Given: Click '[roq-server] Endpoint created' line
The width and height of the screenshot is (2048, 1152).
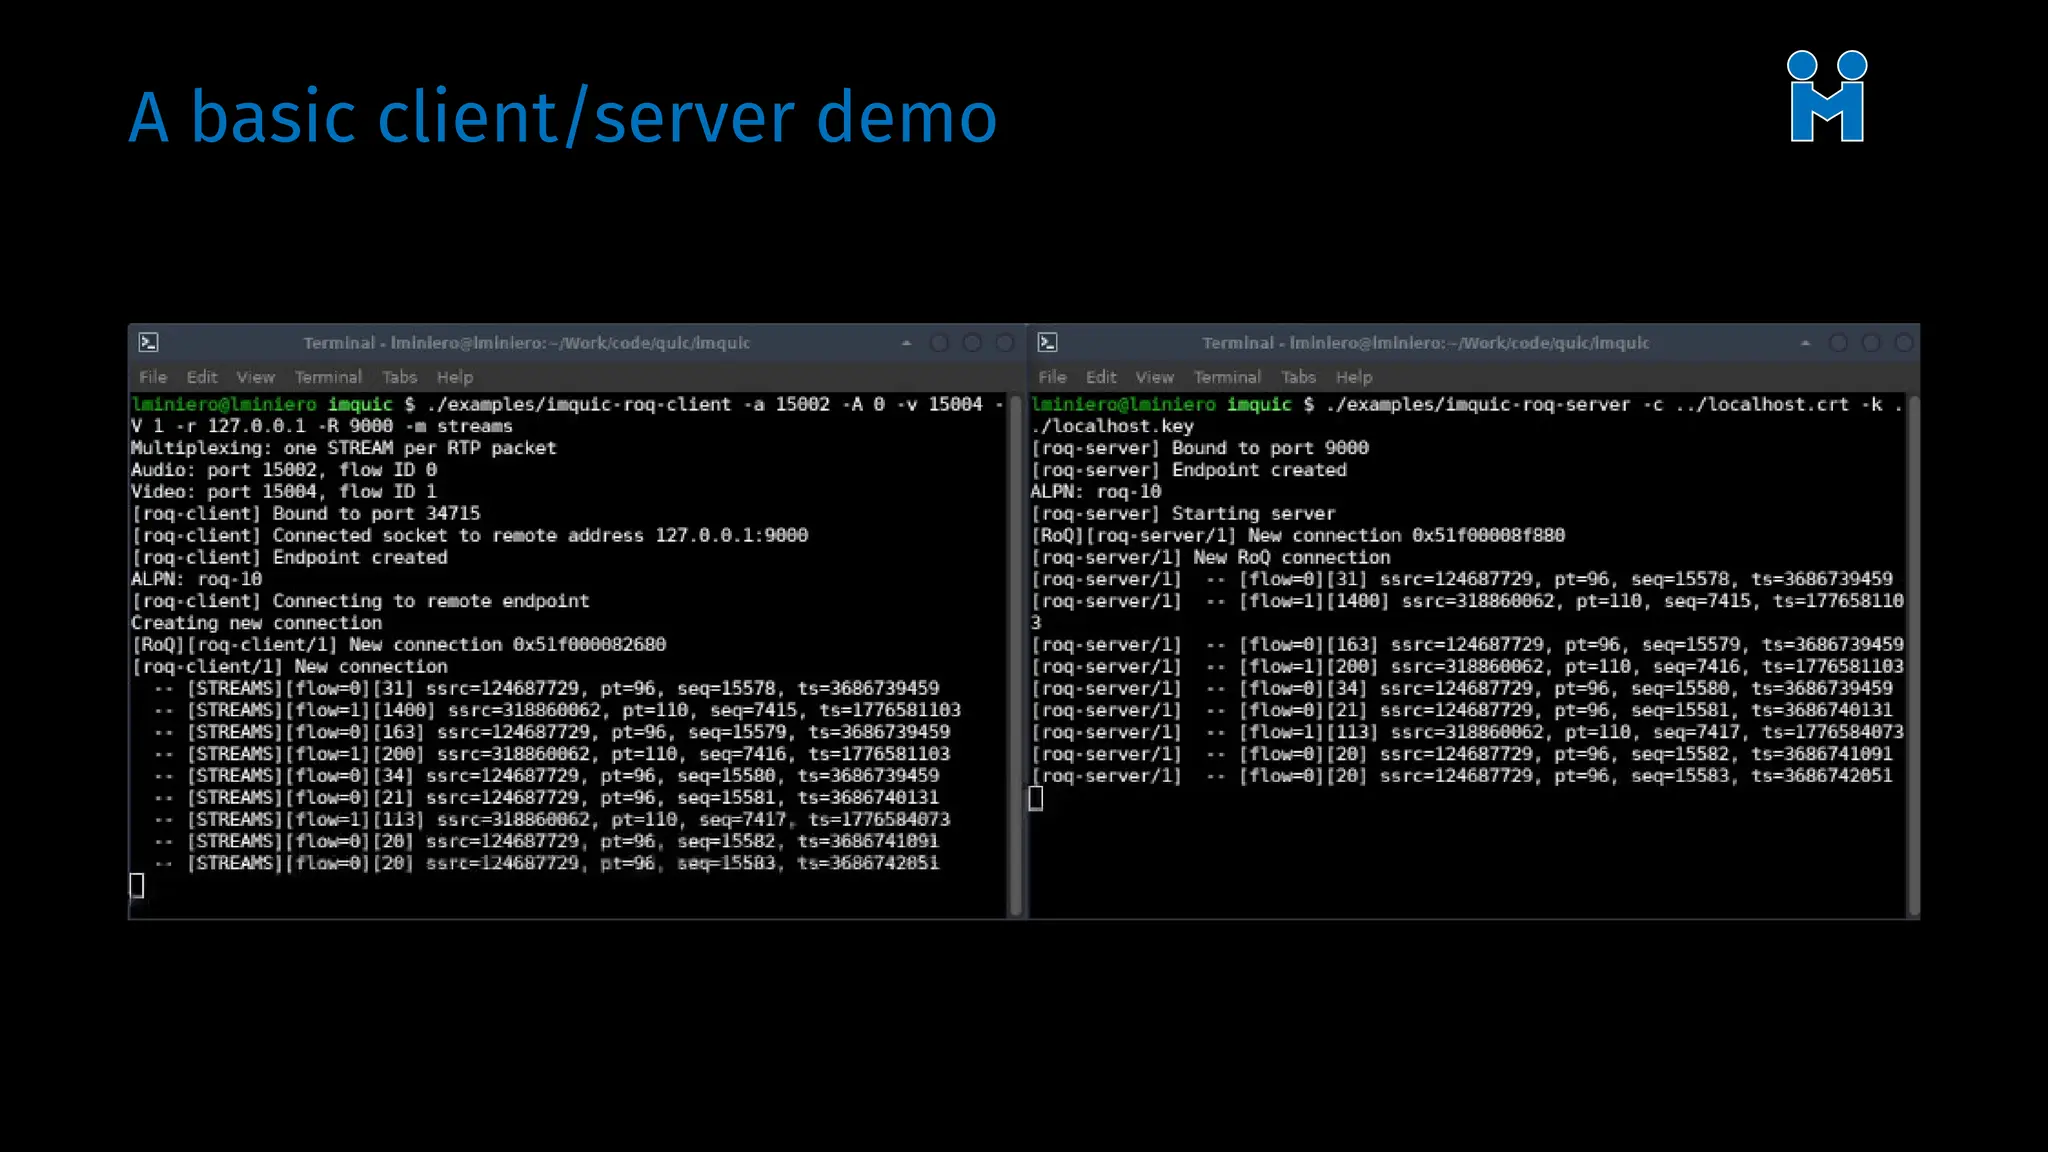Looking at the screenshot, I should (x=1189, y=470).
